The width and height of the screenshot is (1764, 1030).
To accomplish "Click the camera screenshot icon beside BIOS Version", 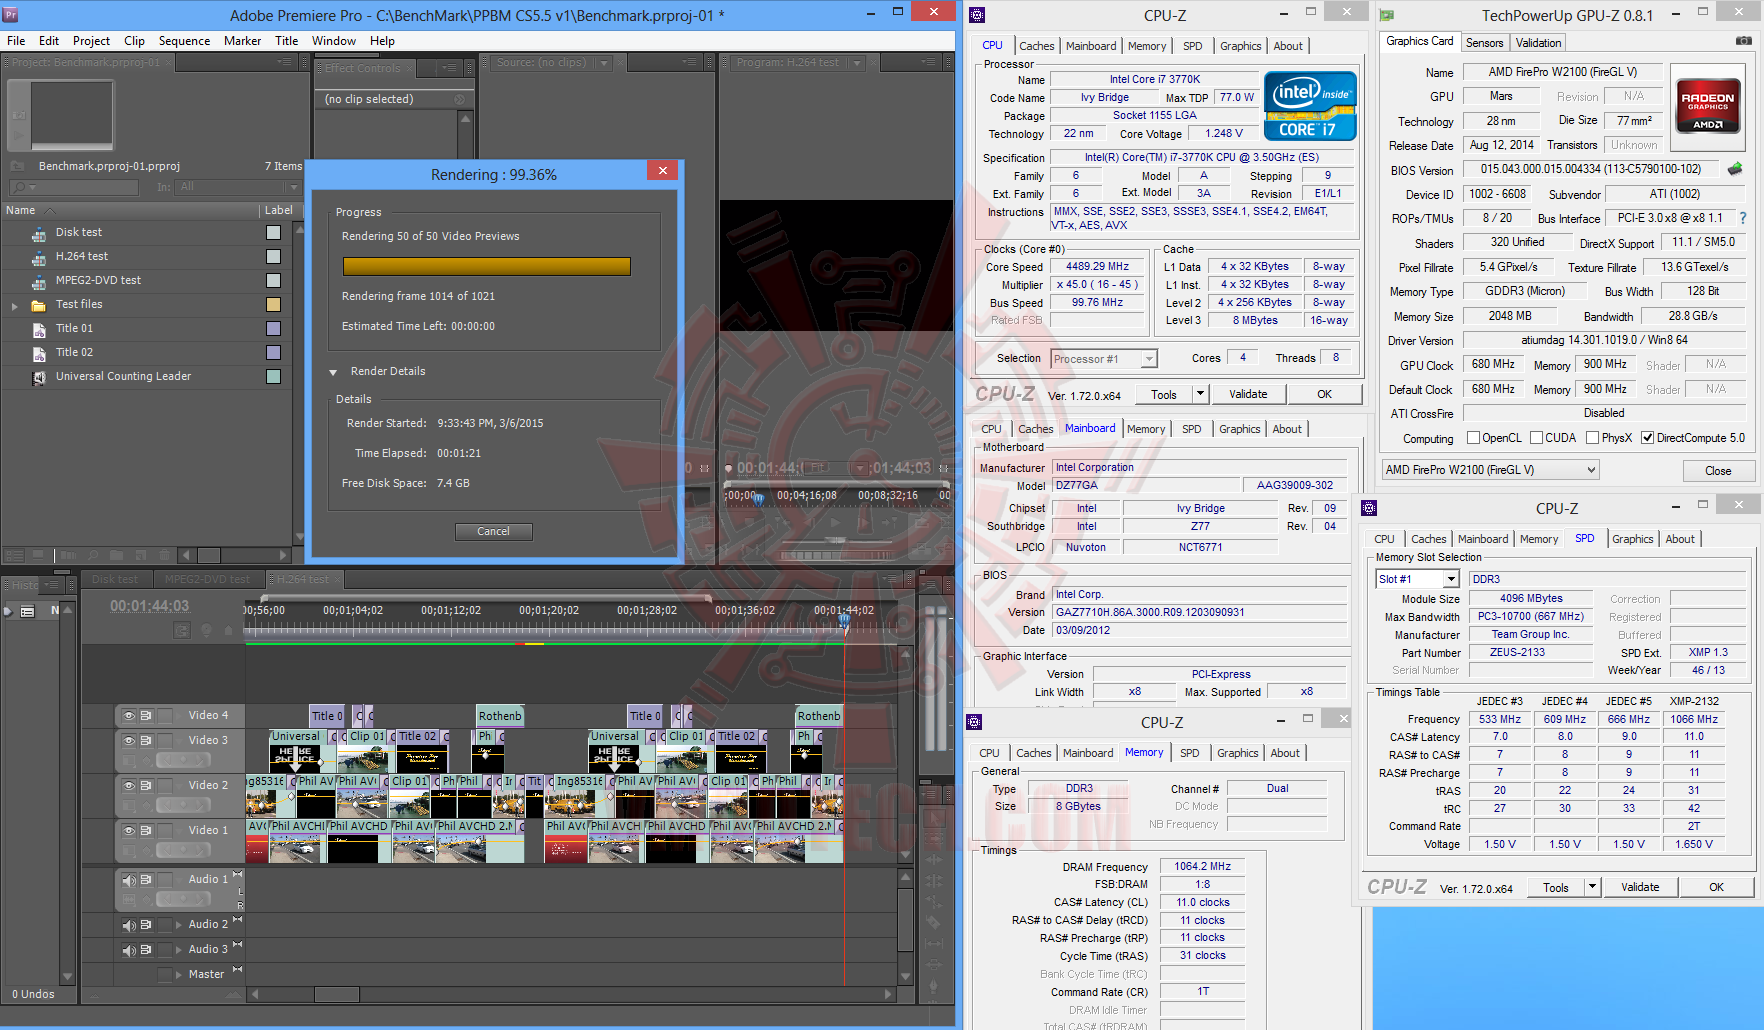I will pos(1737,169).
